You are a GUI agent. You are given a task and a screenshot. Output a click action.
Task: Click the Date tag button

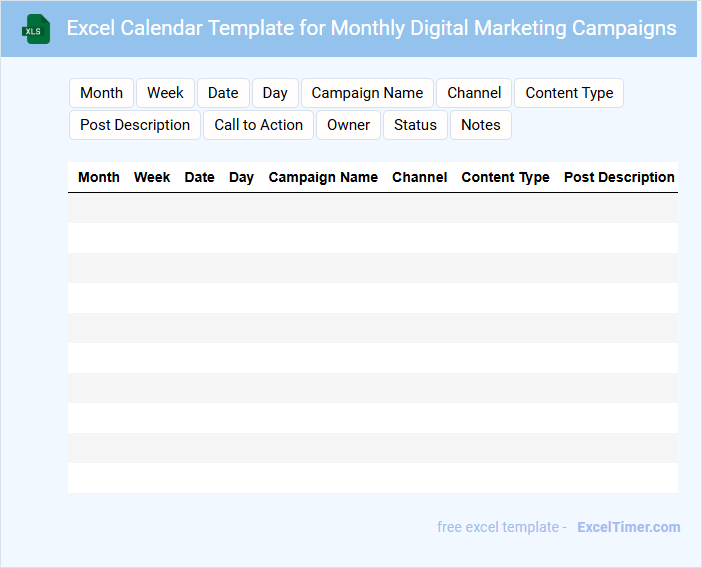[223, 93]
